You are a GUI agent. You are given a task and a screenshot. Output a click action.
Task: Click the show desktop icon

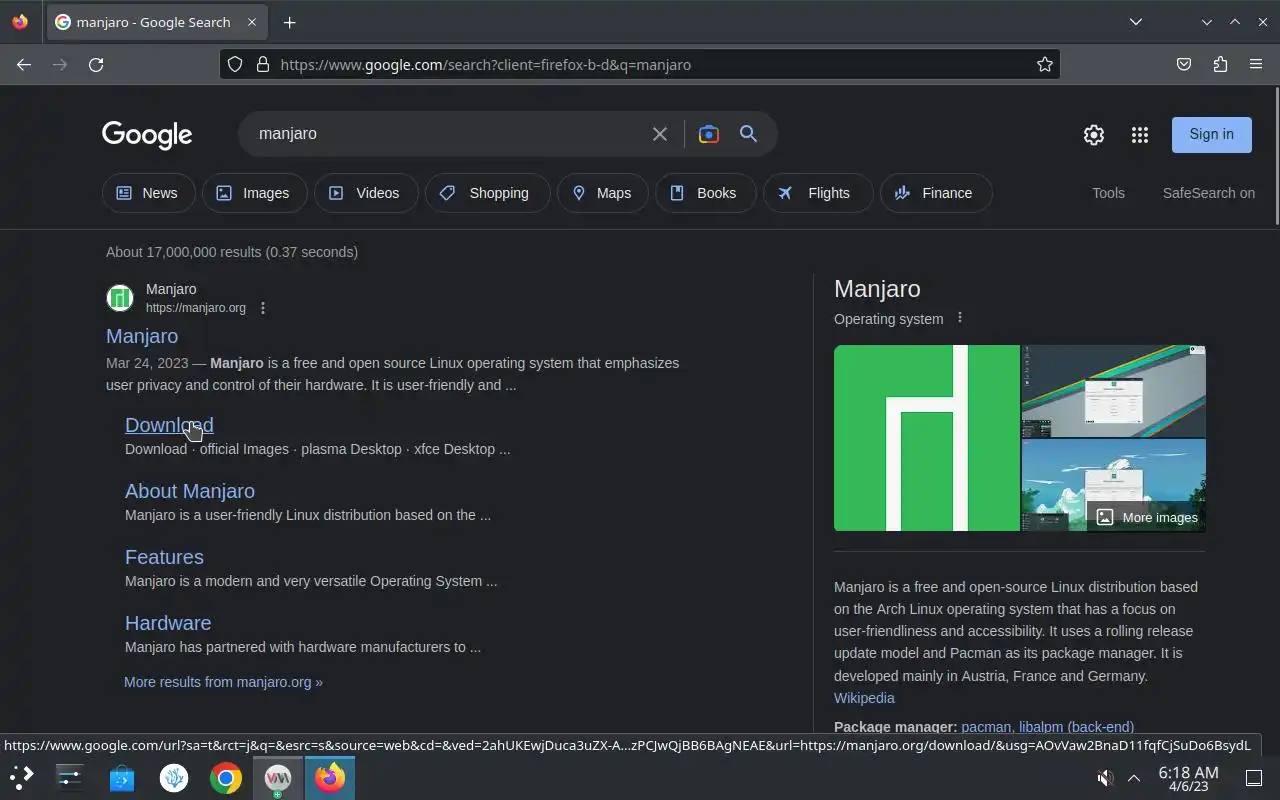(1254, 778)
